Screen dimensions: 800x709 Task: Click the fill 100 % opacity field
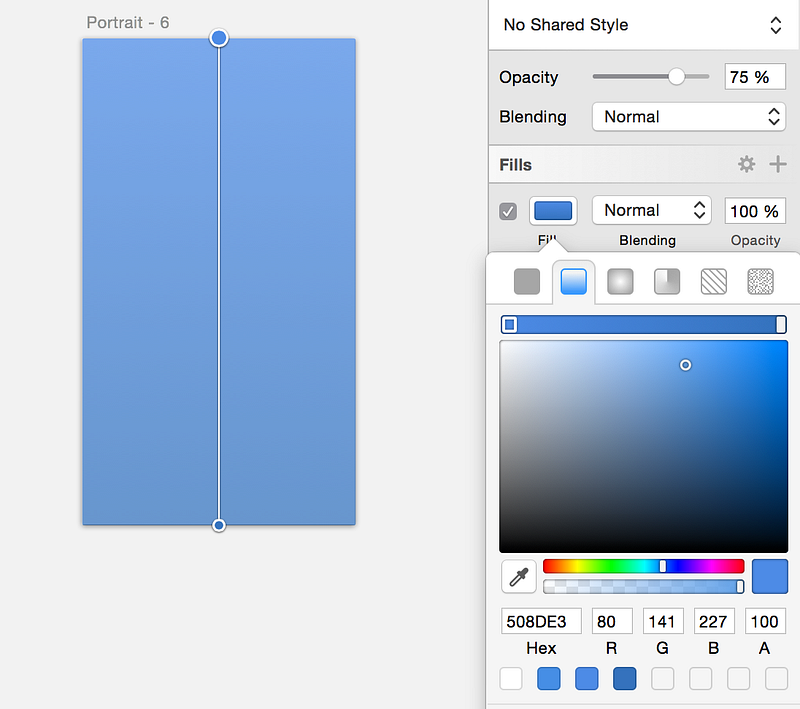click(755, 211)
